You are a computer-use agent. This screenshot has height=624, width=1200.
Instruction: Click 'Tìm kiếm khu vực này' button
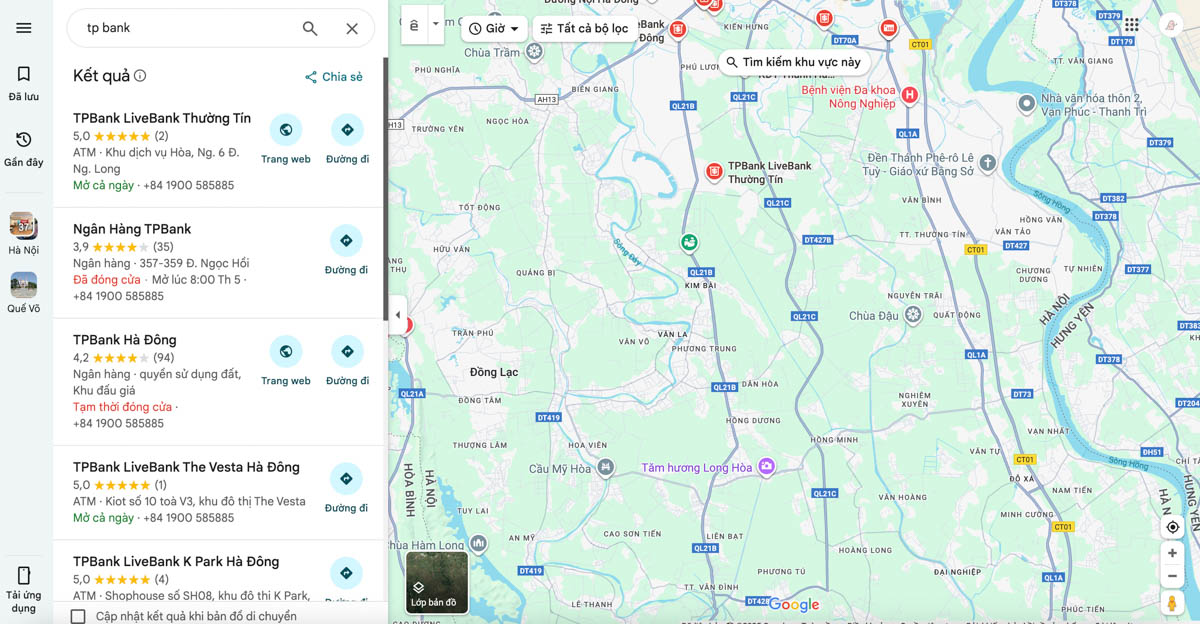pos(793,62)
